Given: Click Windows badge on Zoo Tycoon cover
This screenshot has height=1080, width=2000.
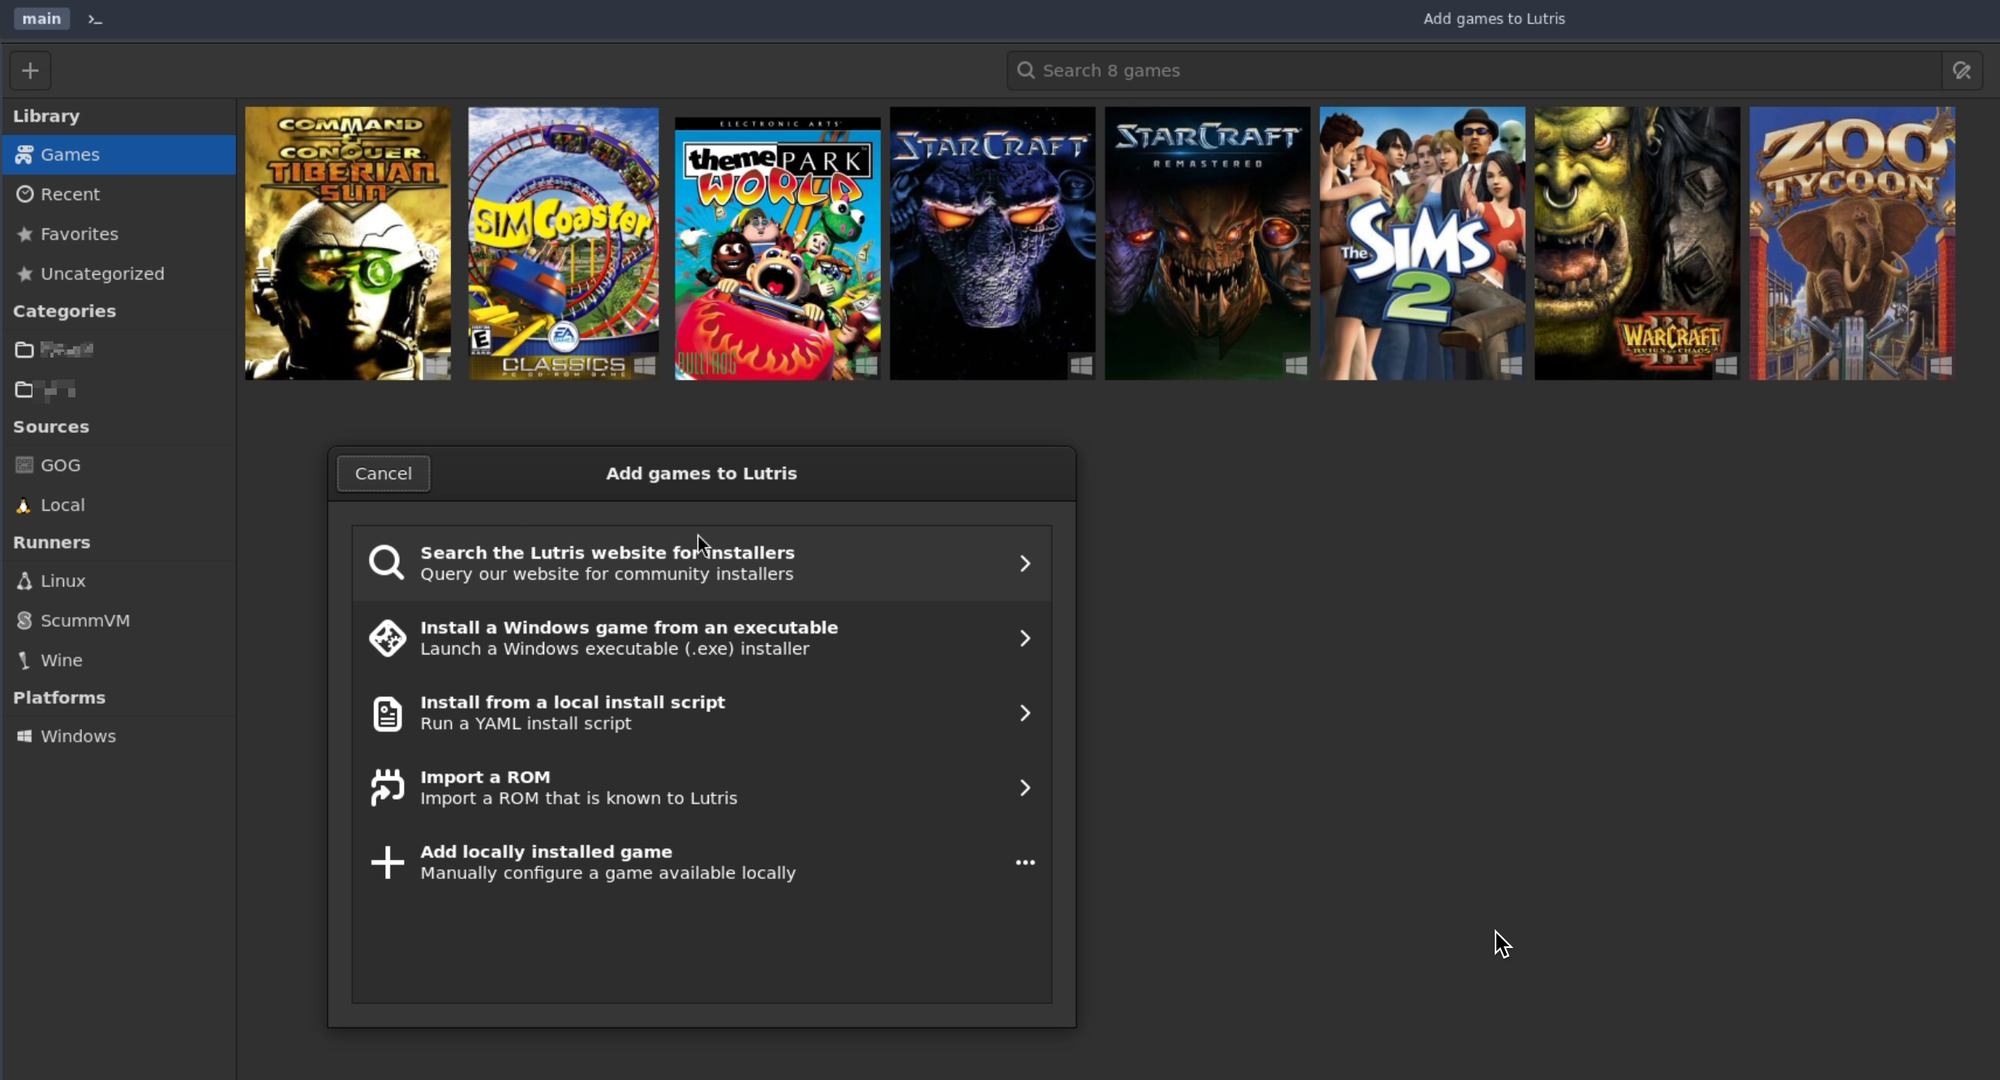Looking at the screenshot, I should pos(1940,366).
